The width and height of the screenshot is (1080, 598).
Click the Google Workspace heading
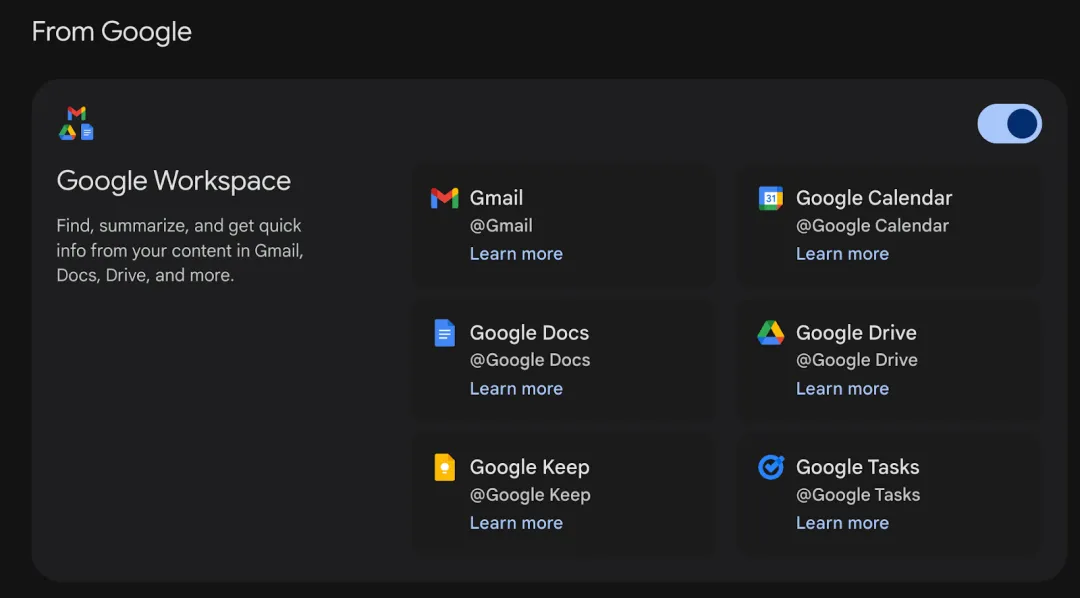(x=174, y=181)
